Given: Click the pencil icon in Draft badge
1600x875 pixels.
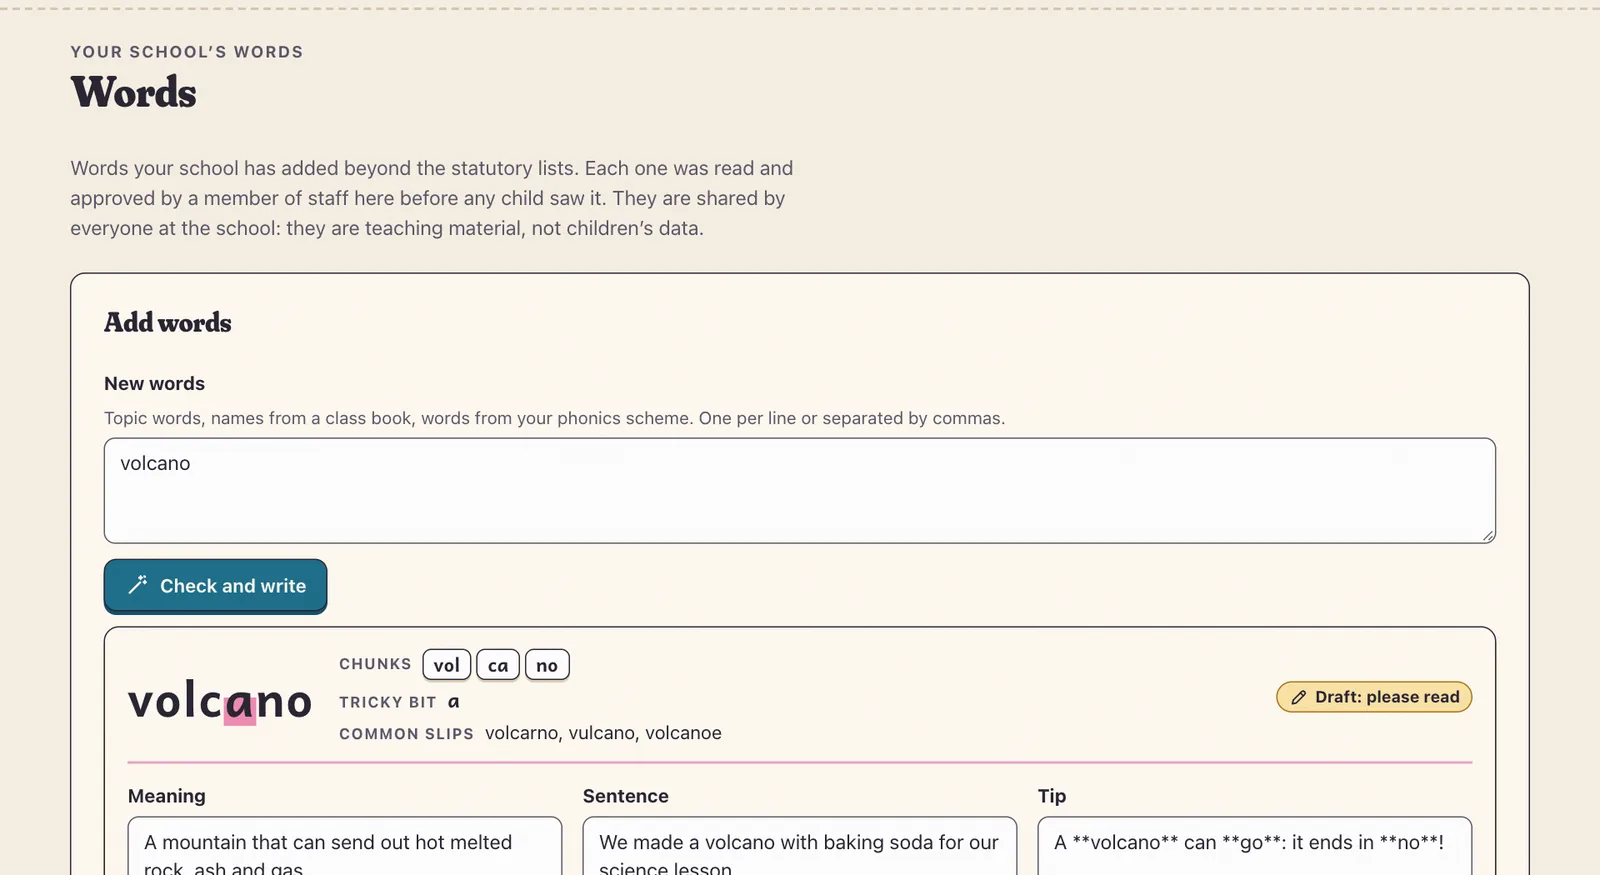Looking at the screenshot, I should point(1299,697).
